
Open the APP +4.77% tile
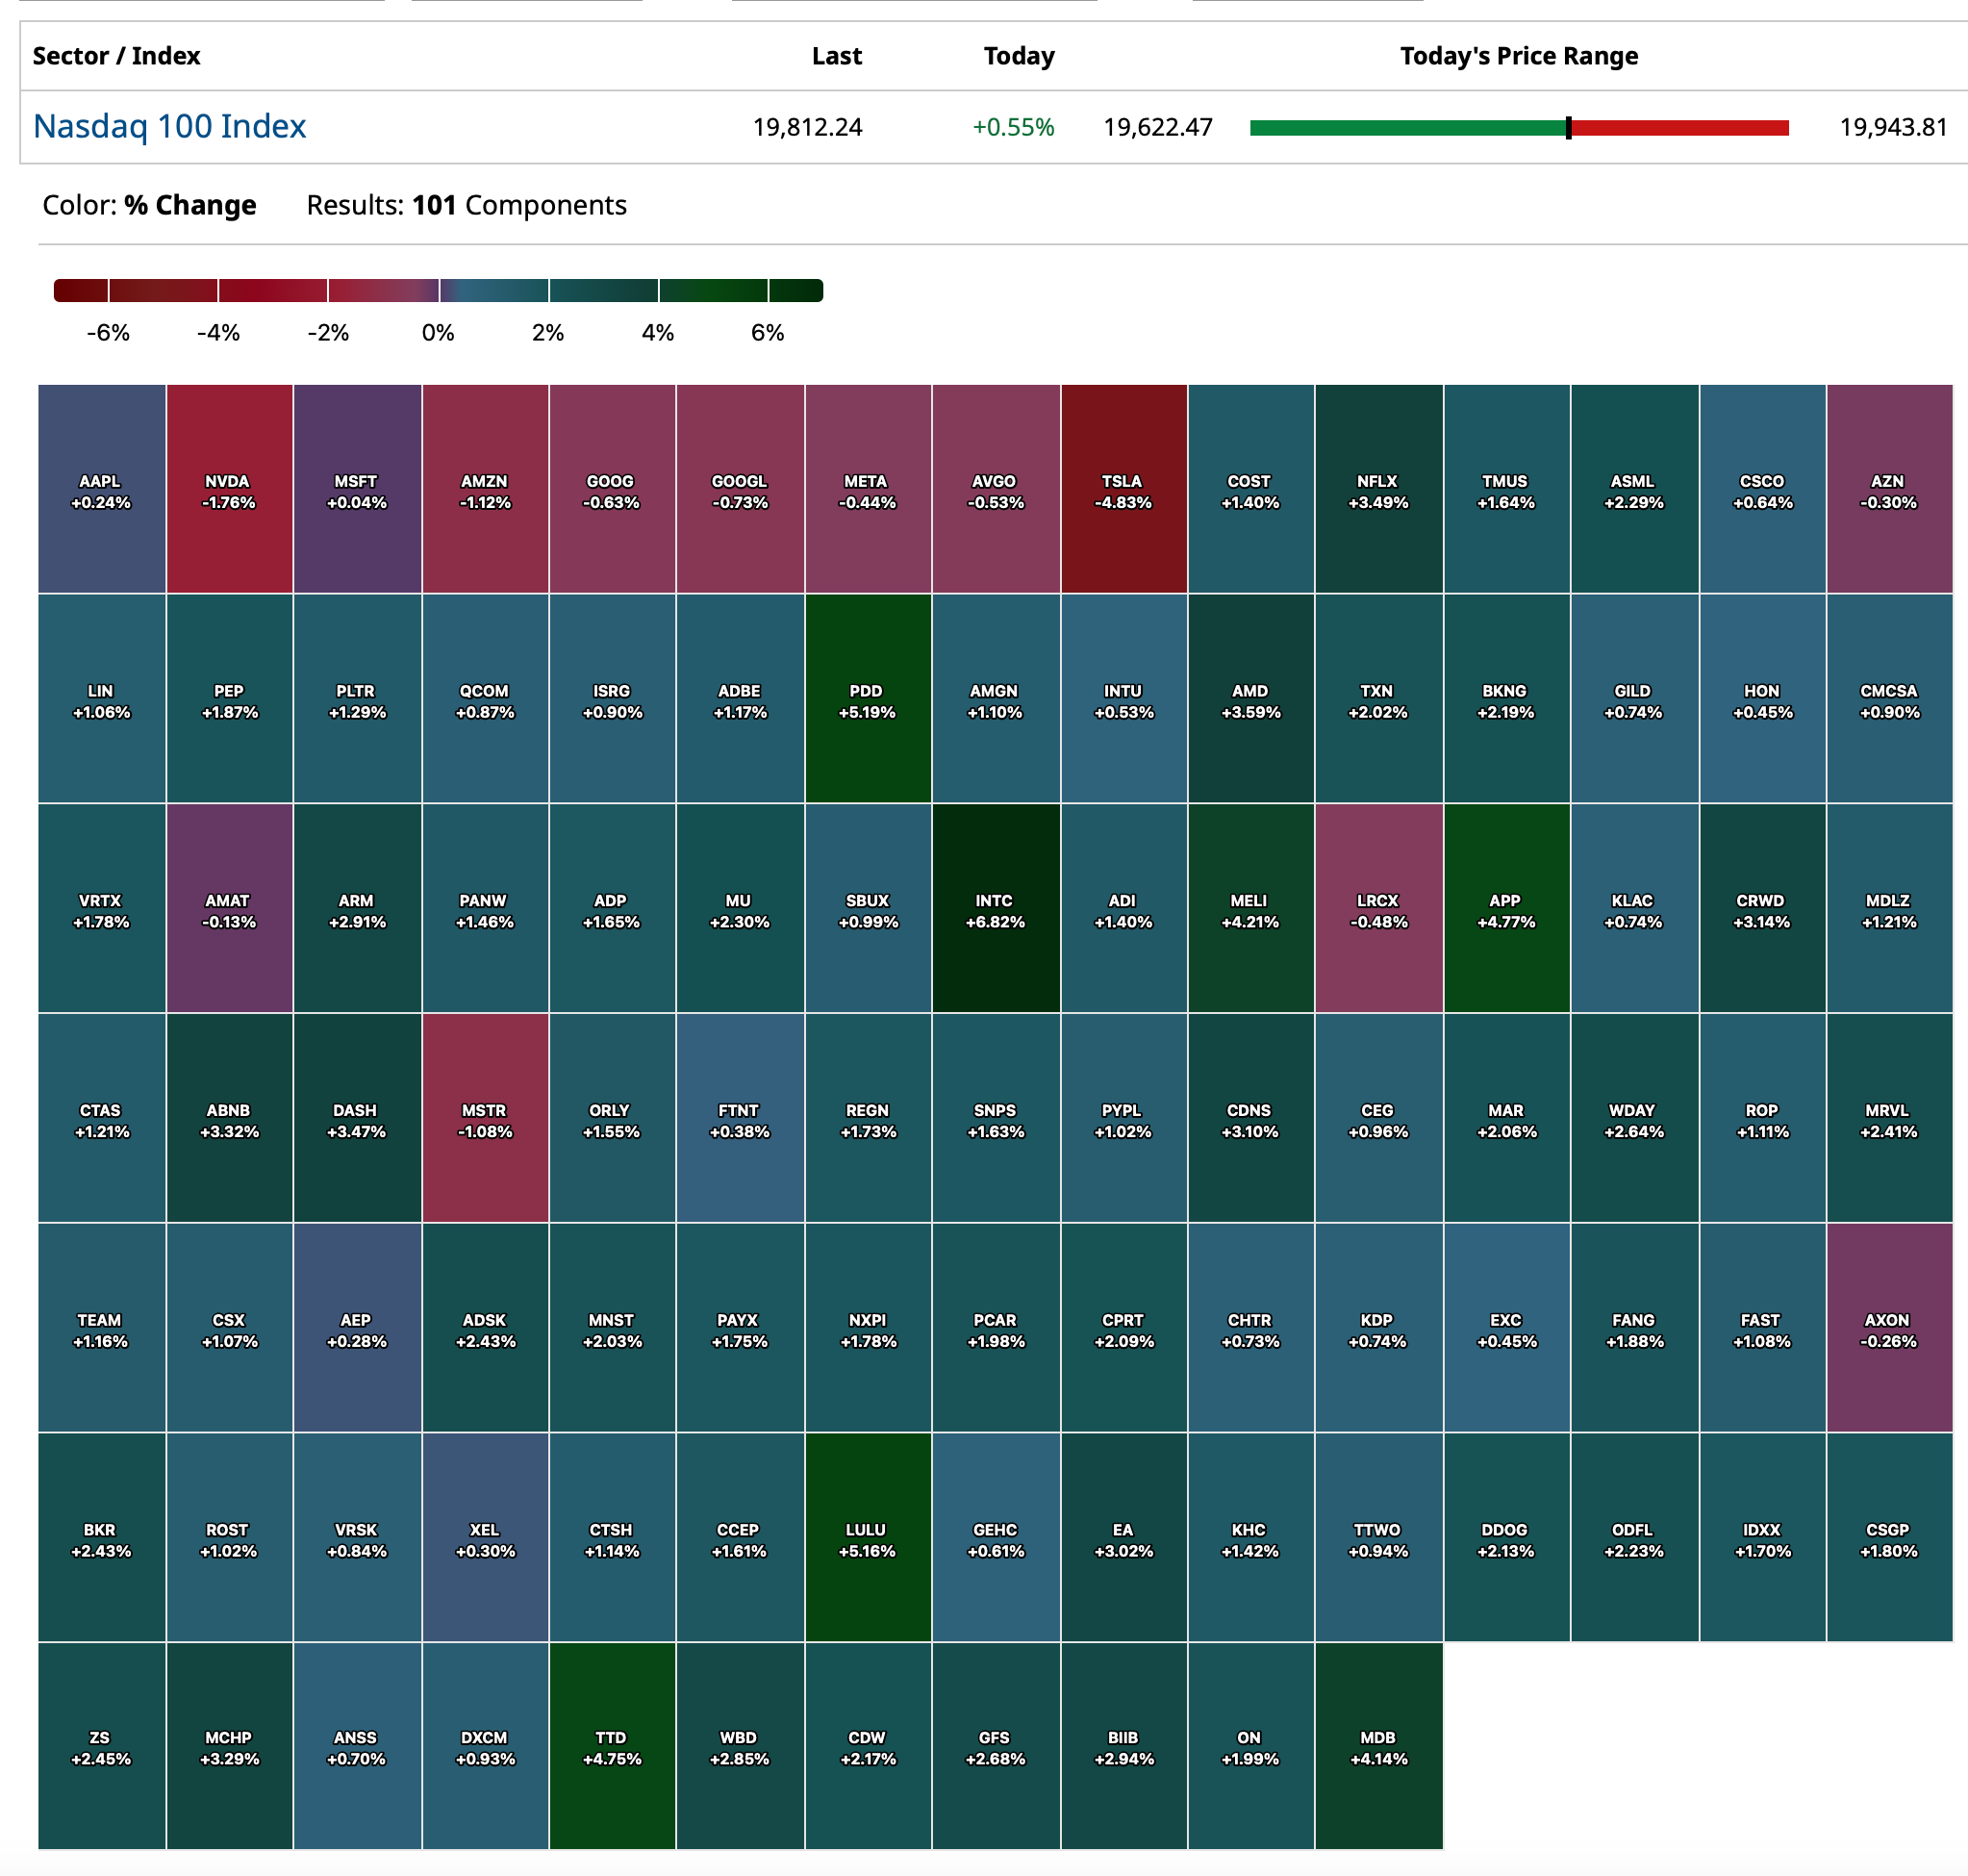(1506, 908)
